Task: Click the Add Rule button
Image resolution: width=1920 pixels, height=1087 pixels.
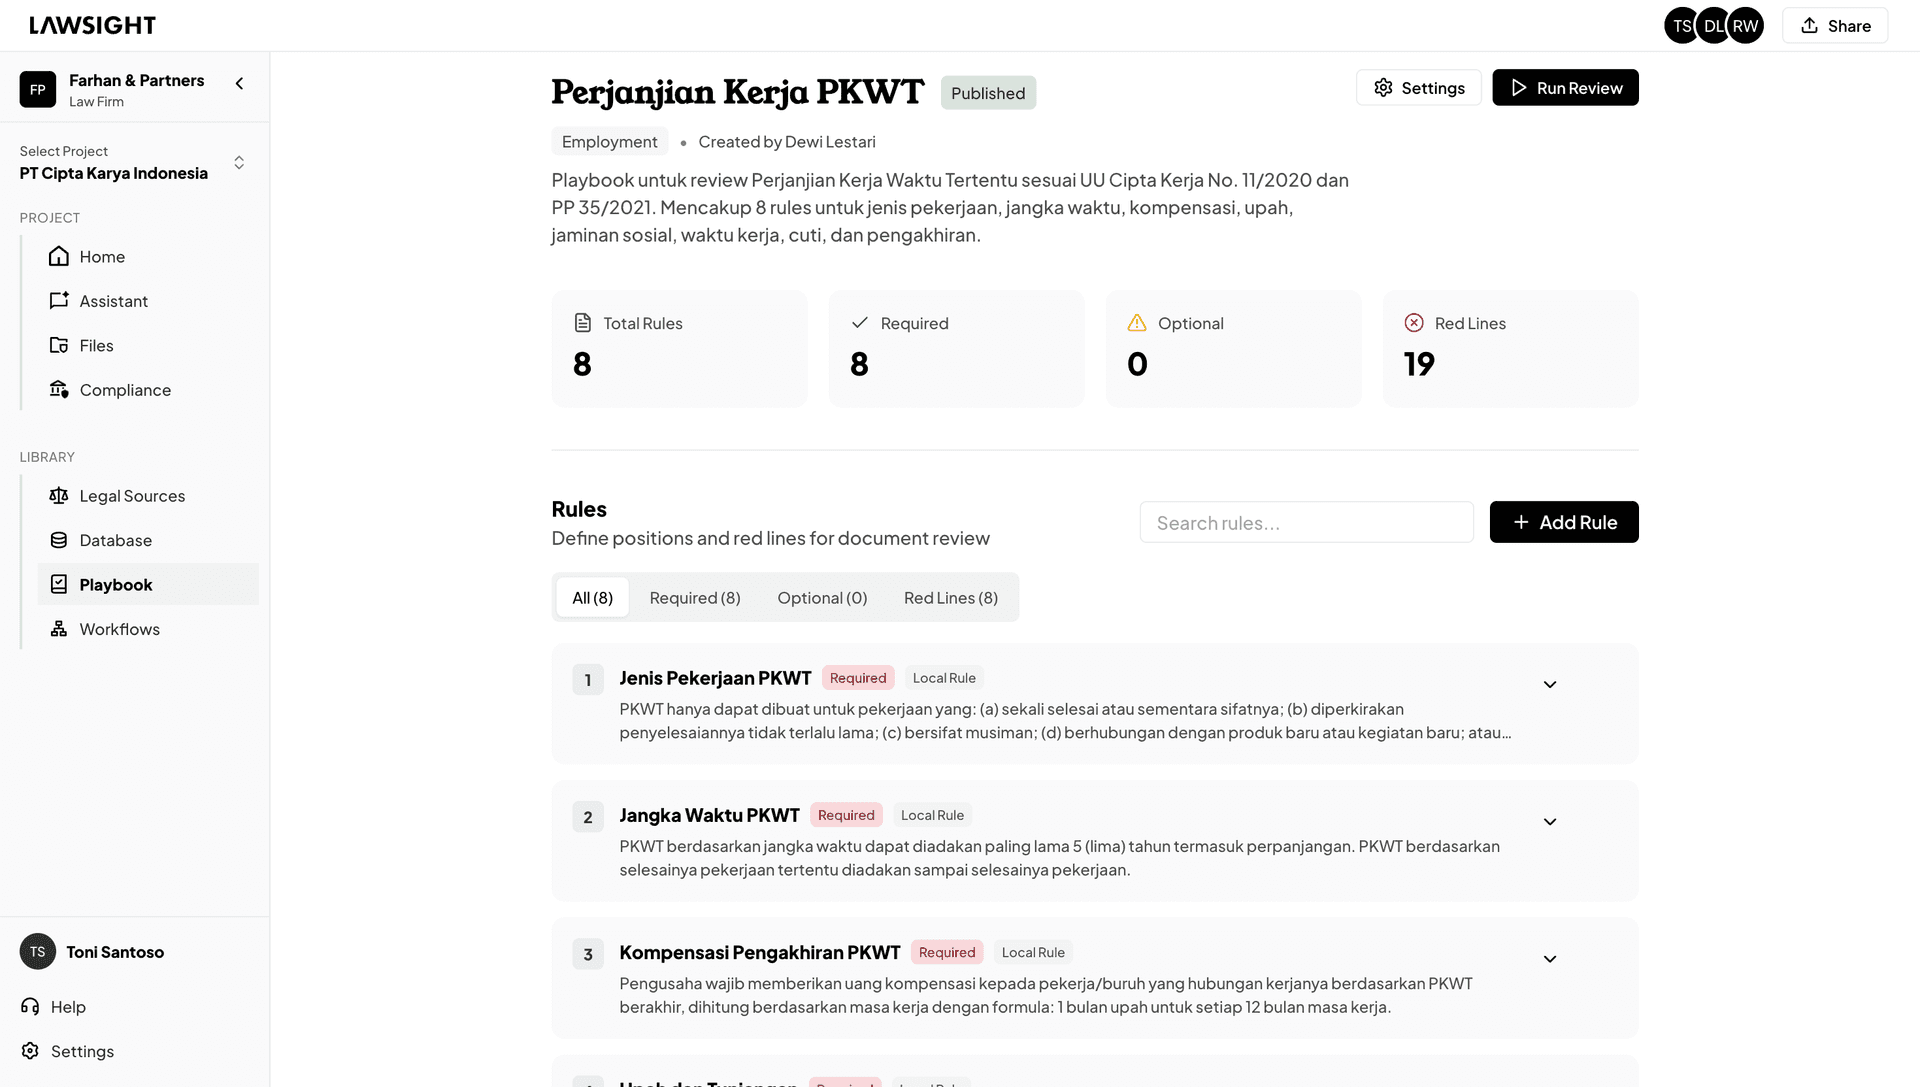Action: coord(1563,522)
